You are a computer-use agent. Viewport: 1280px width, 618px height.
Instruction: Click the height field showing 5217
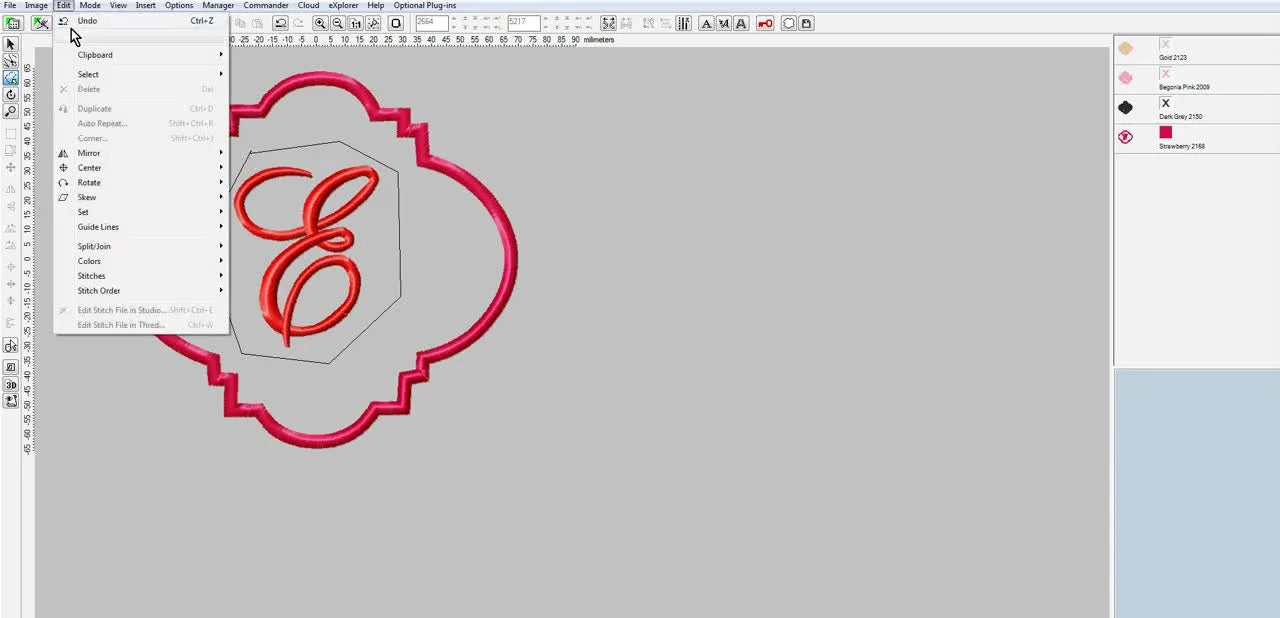pos(523,23)
